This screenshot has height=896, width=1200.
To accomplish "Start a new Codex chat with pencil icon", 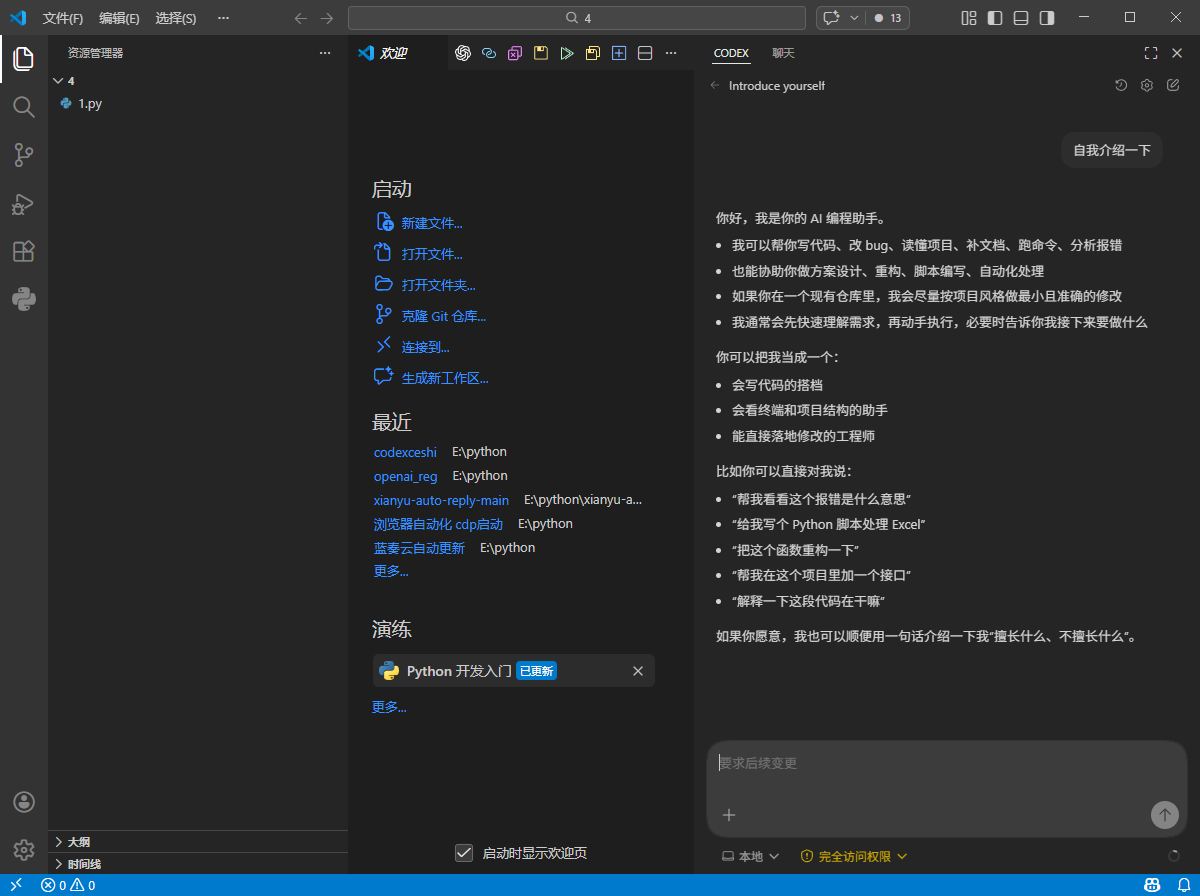I will (1172, 85).
